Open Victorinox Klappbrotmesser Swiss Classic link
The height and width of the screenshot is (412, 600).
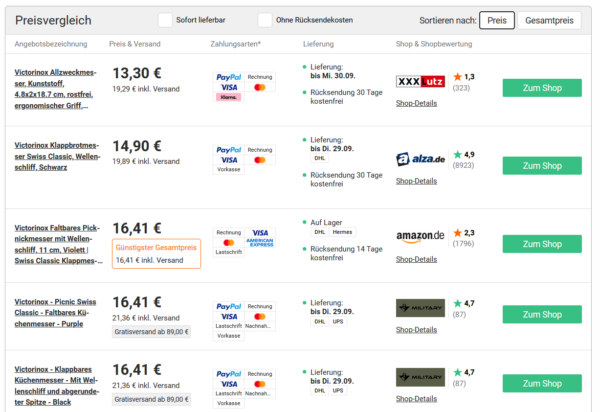[x=57, y=156]
